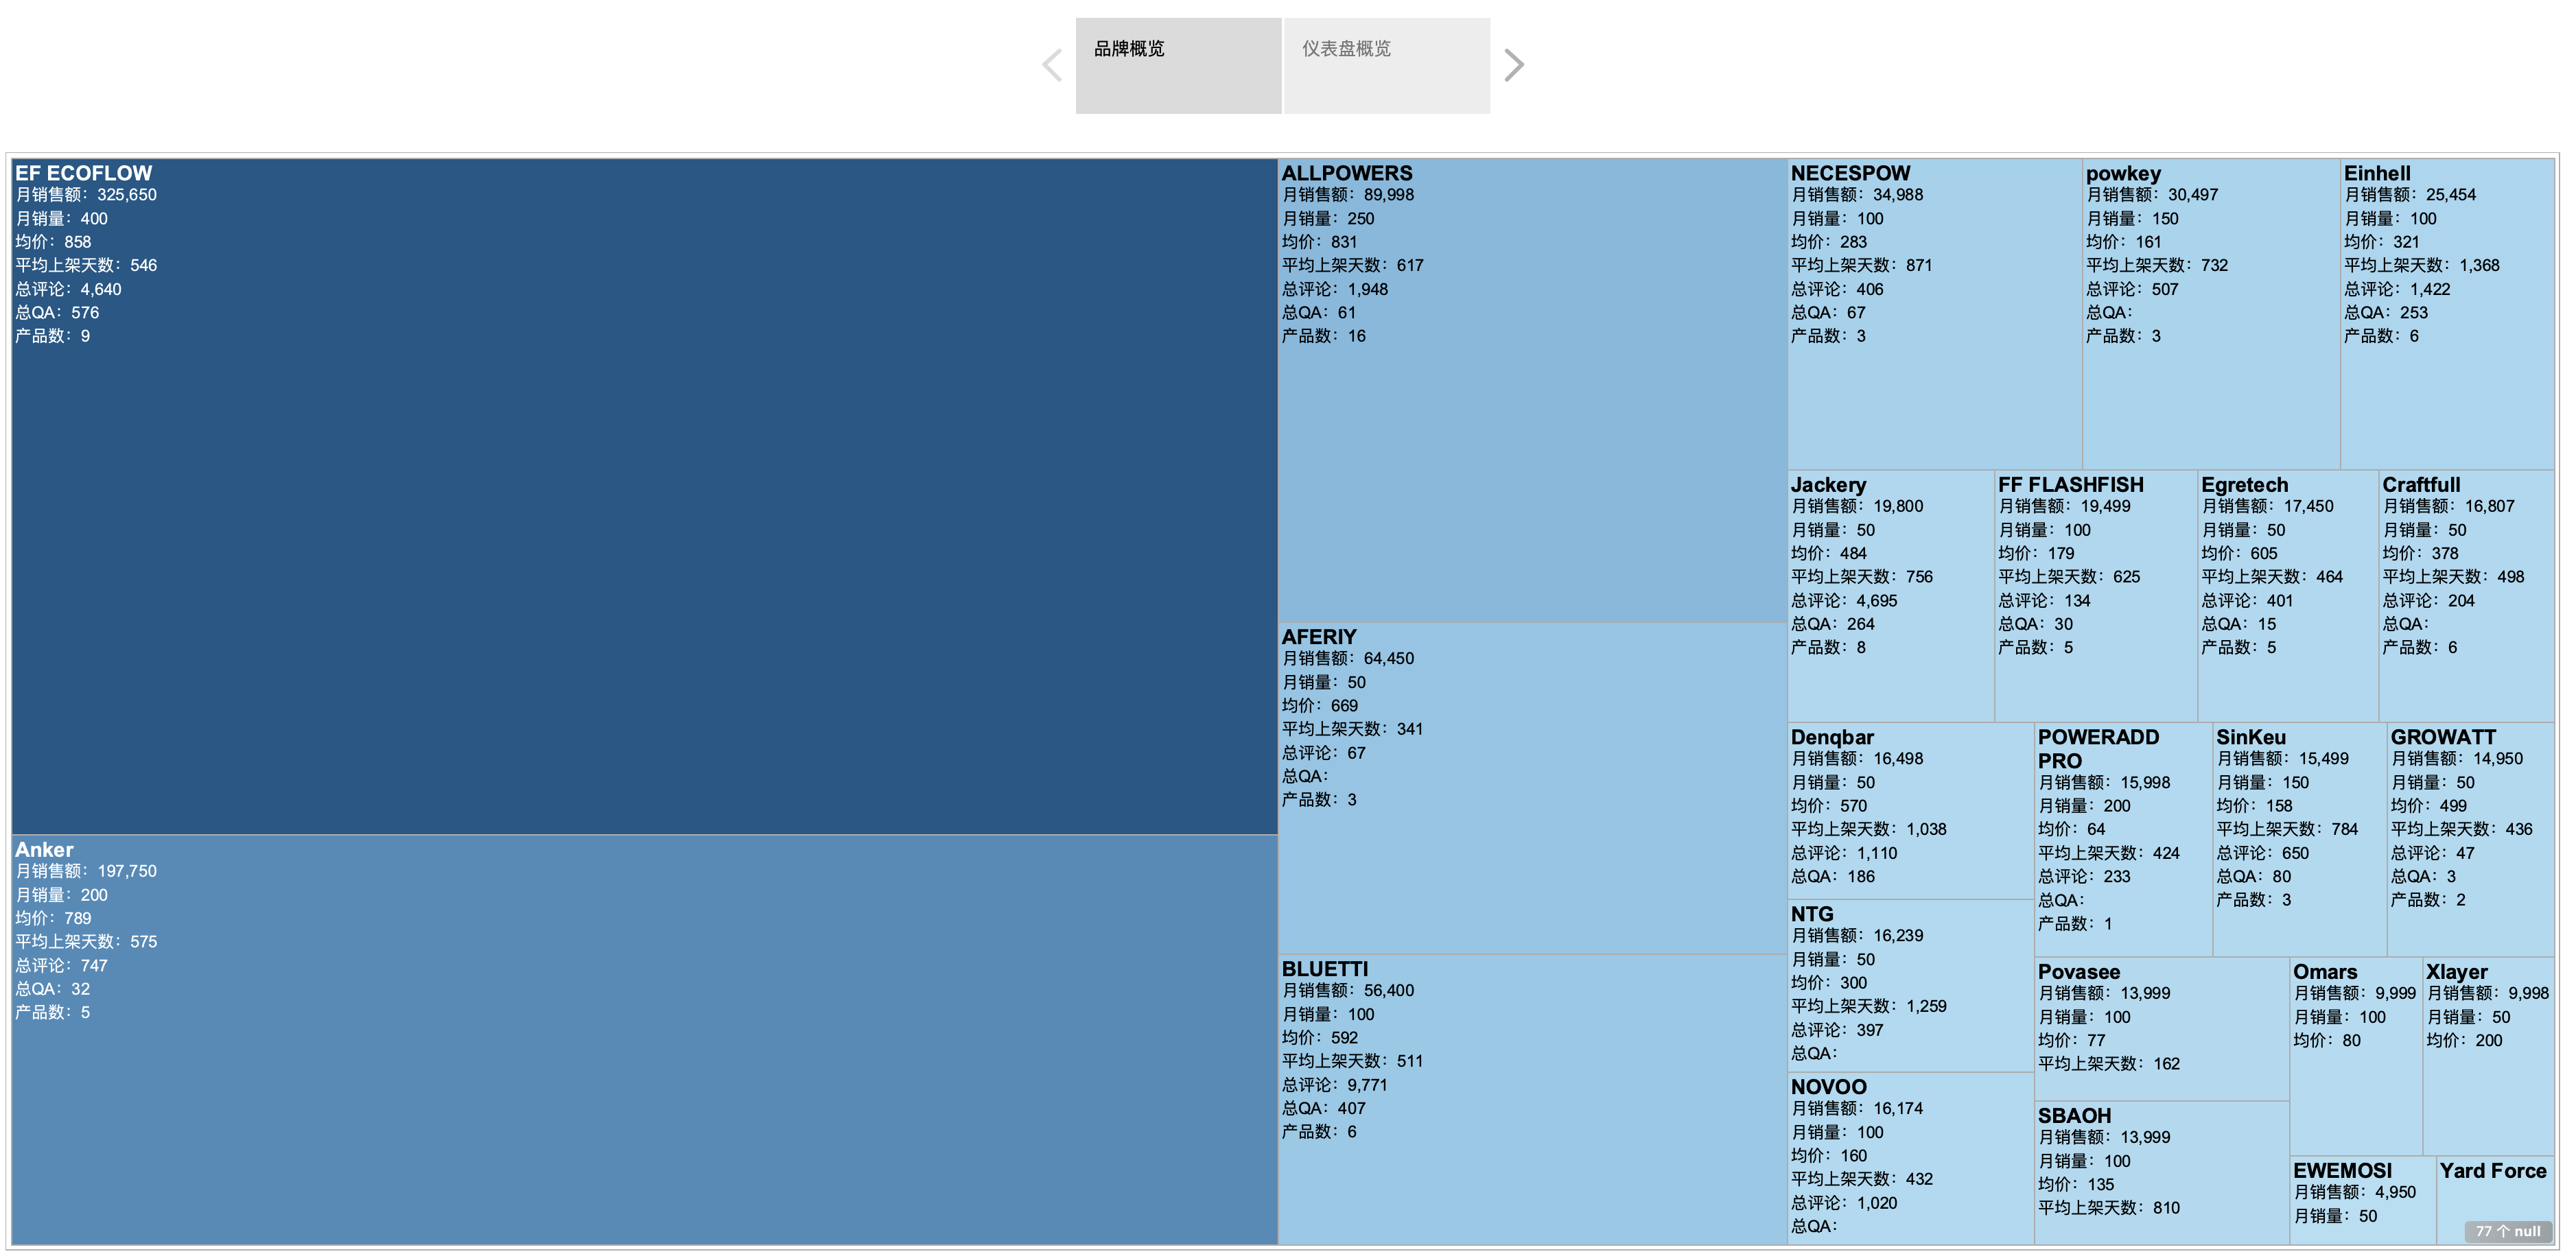The width and height of the screenshot is (2576, 1254).
Task: Click ALLPOWERS' 产品数 16 line
Action: coord(1324,337)
